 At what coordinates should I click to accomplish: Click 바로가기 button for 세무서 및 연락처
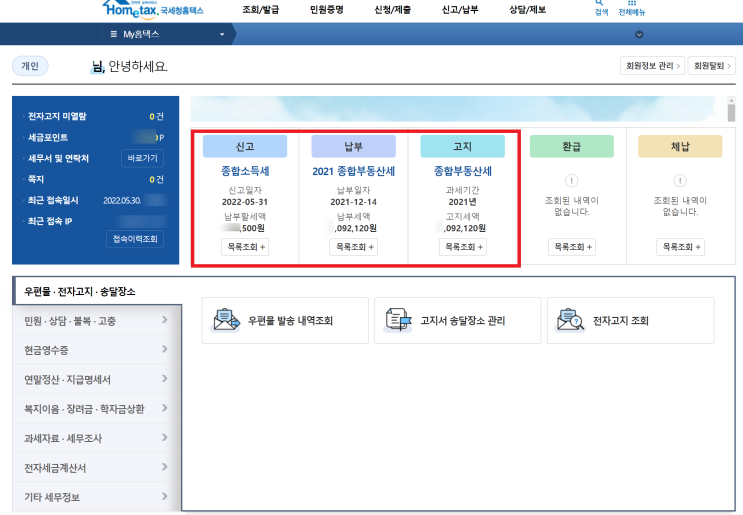coord(142,158)
